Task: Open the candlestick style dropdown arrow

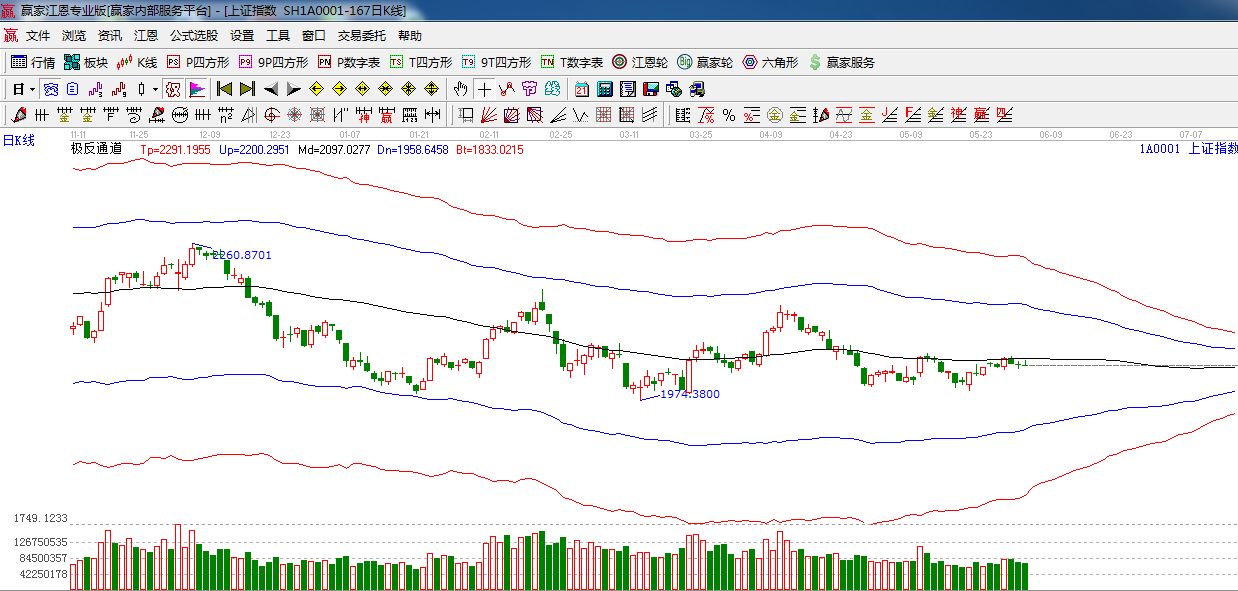Action: coord(155,89)
